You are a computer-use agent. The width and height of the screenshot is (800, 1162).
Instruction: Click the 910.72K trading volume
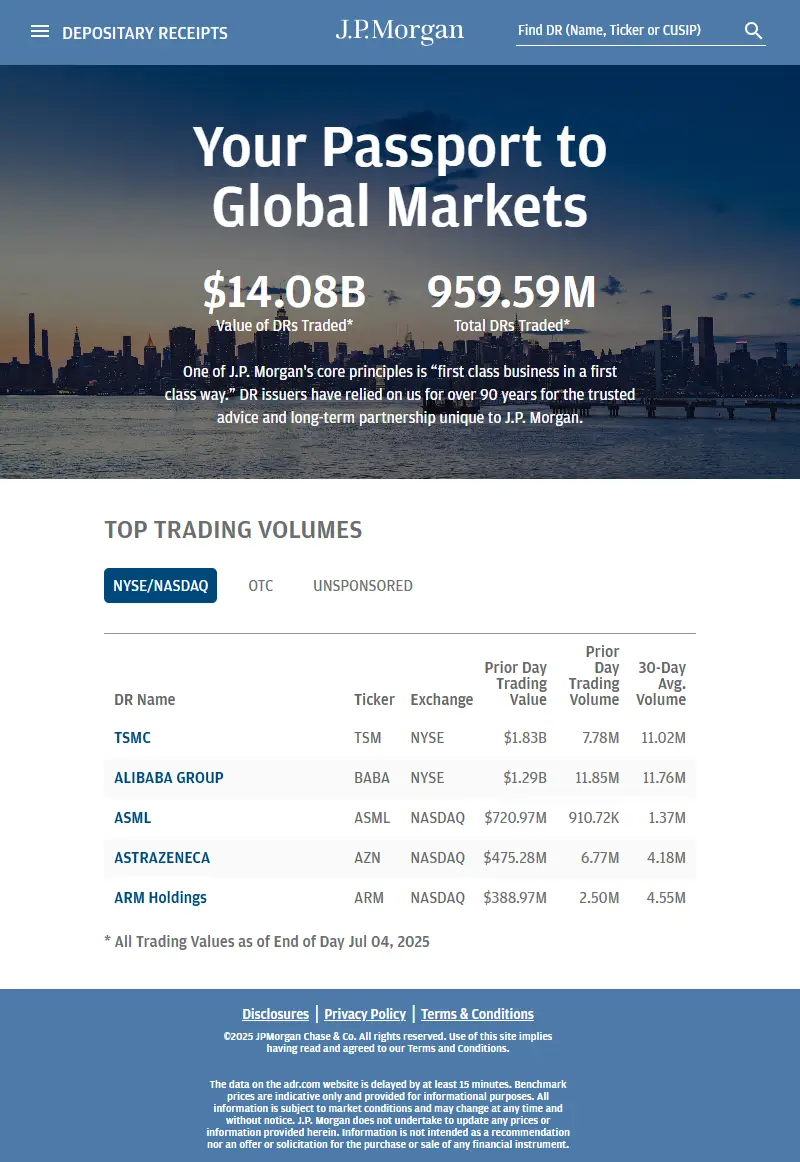click(x=594, y=817)
